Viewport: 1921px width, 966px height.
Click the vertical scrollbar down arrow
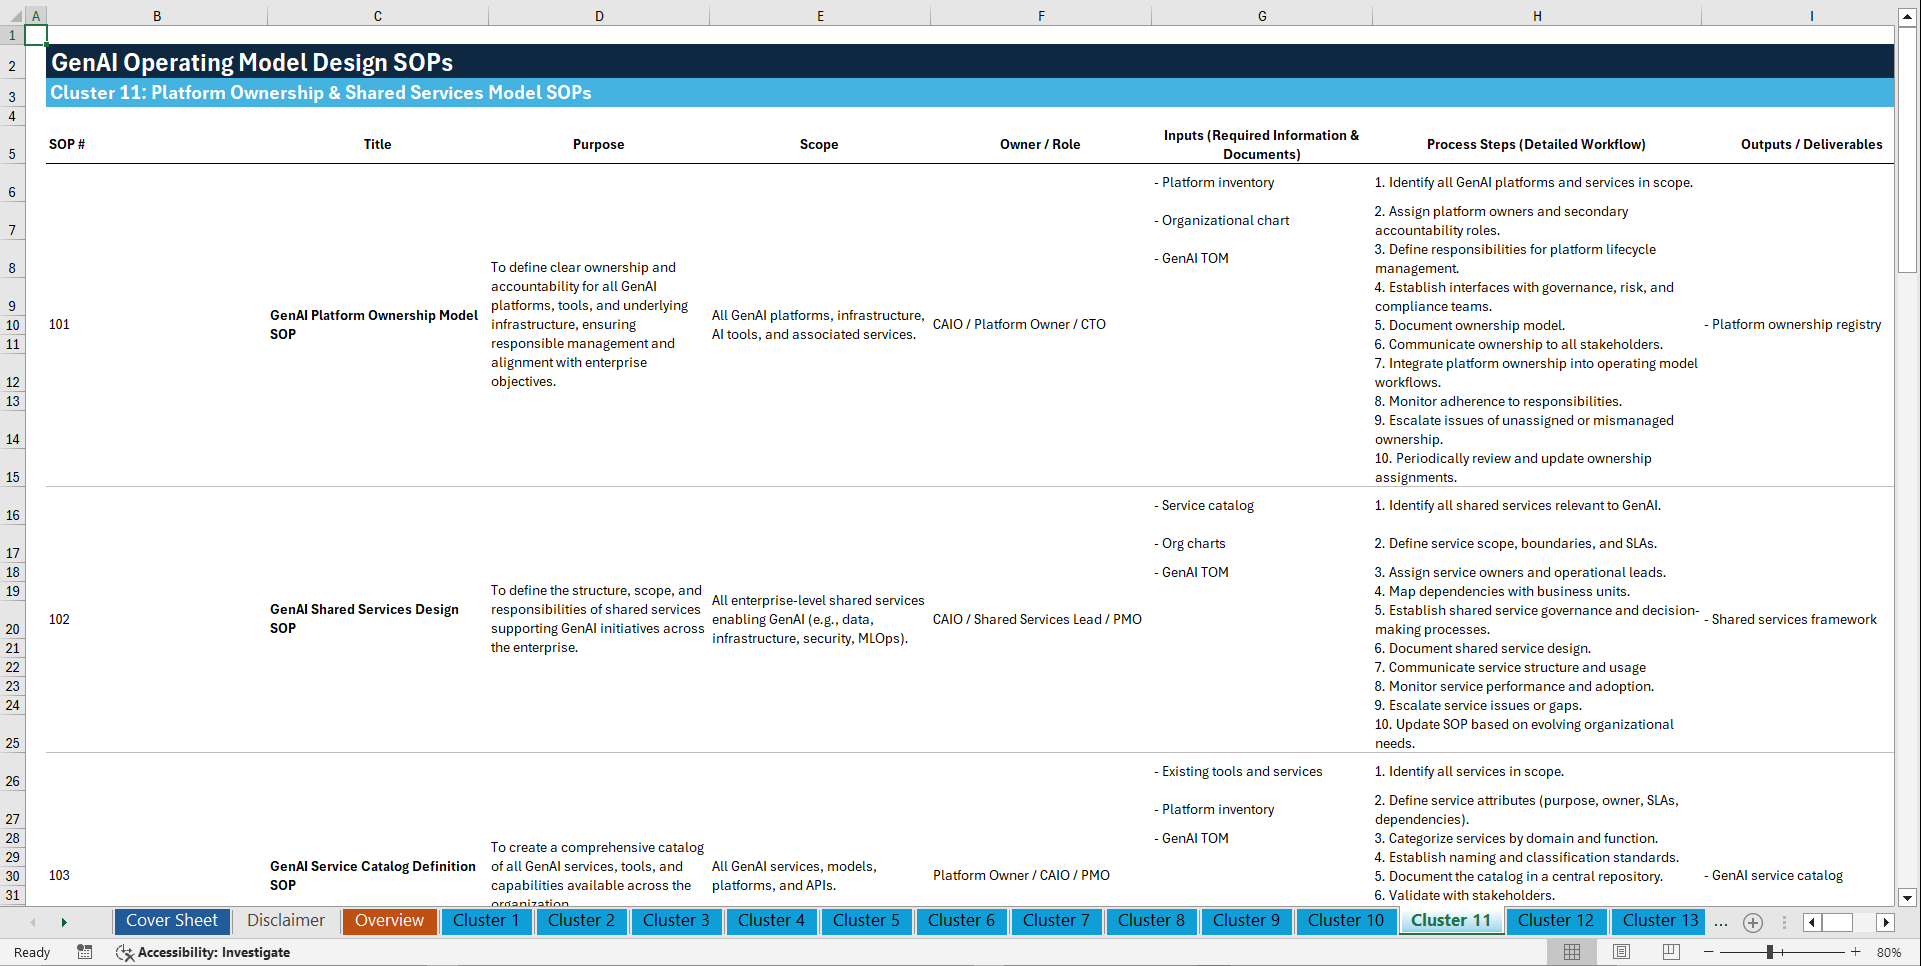1909,898
